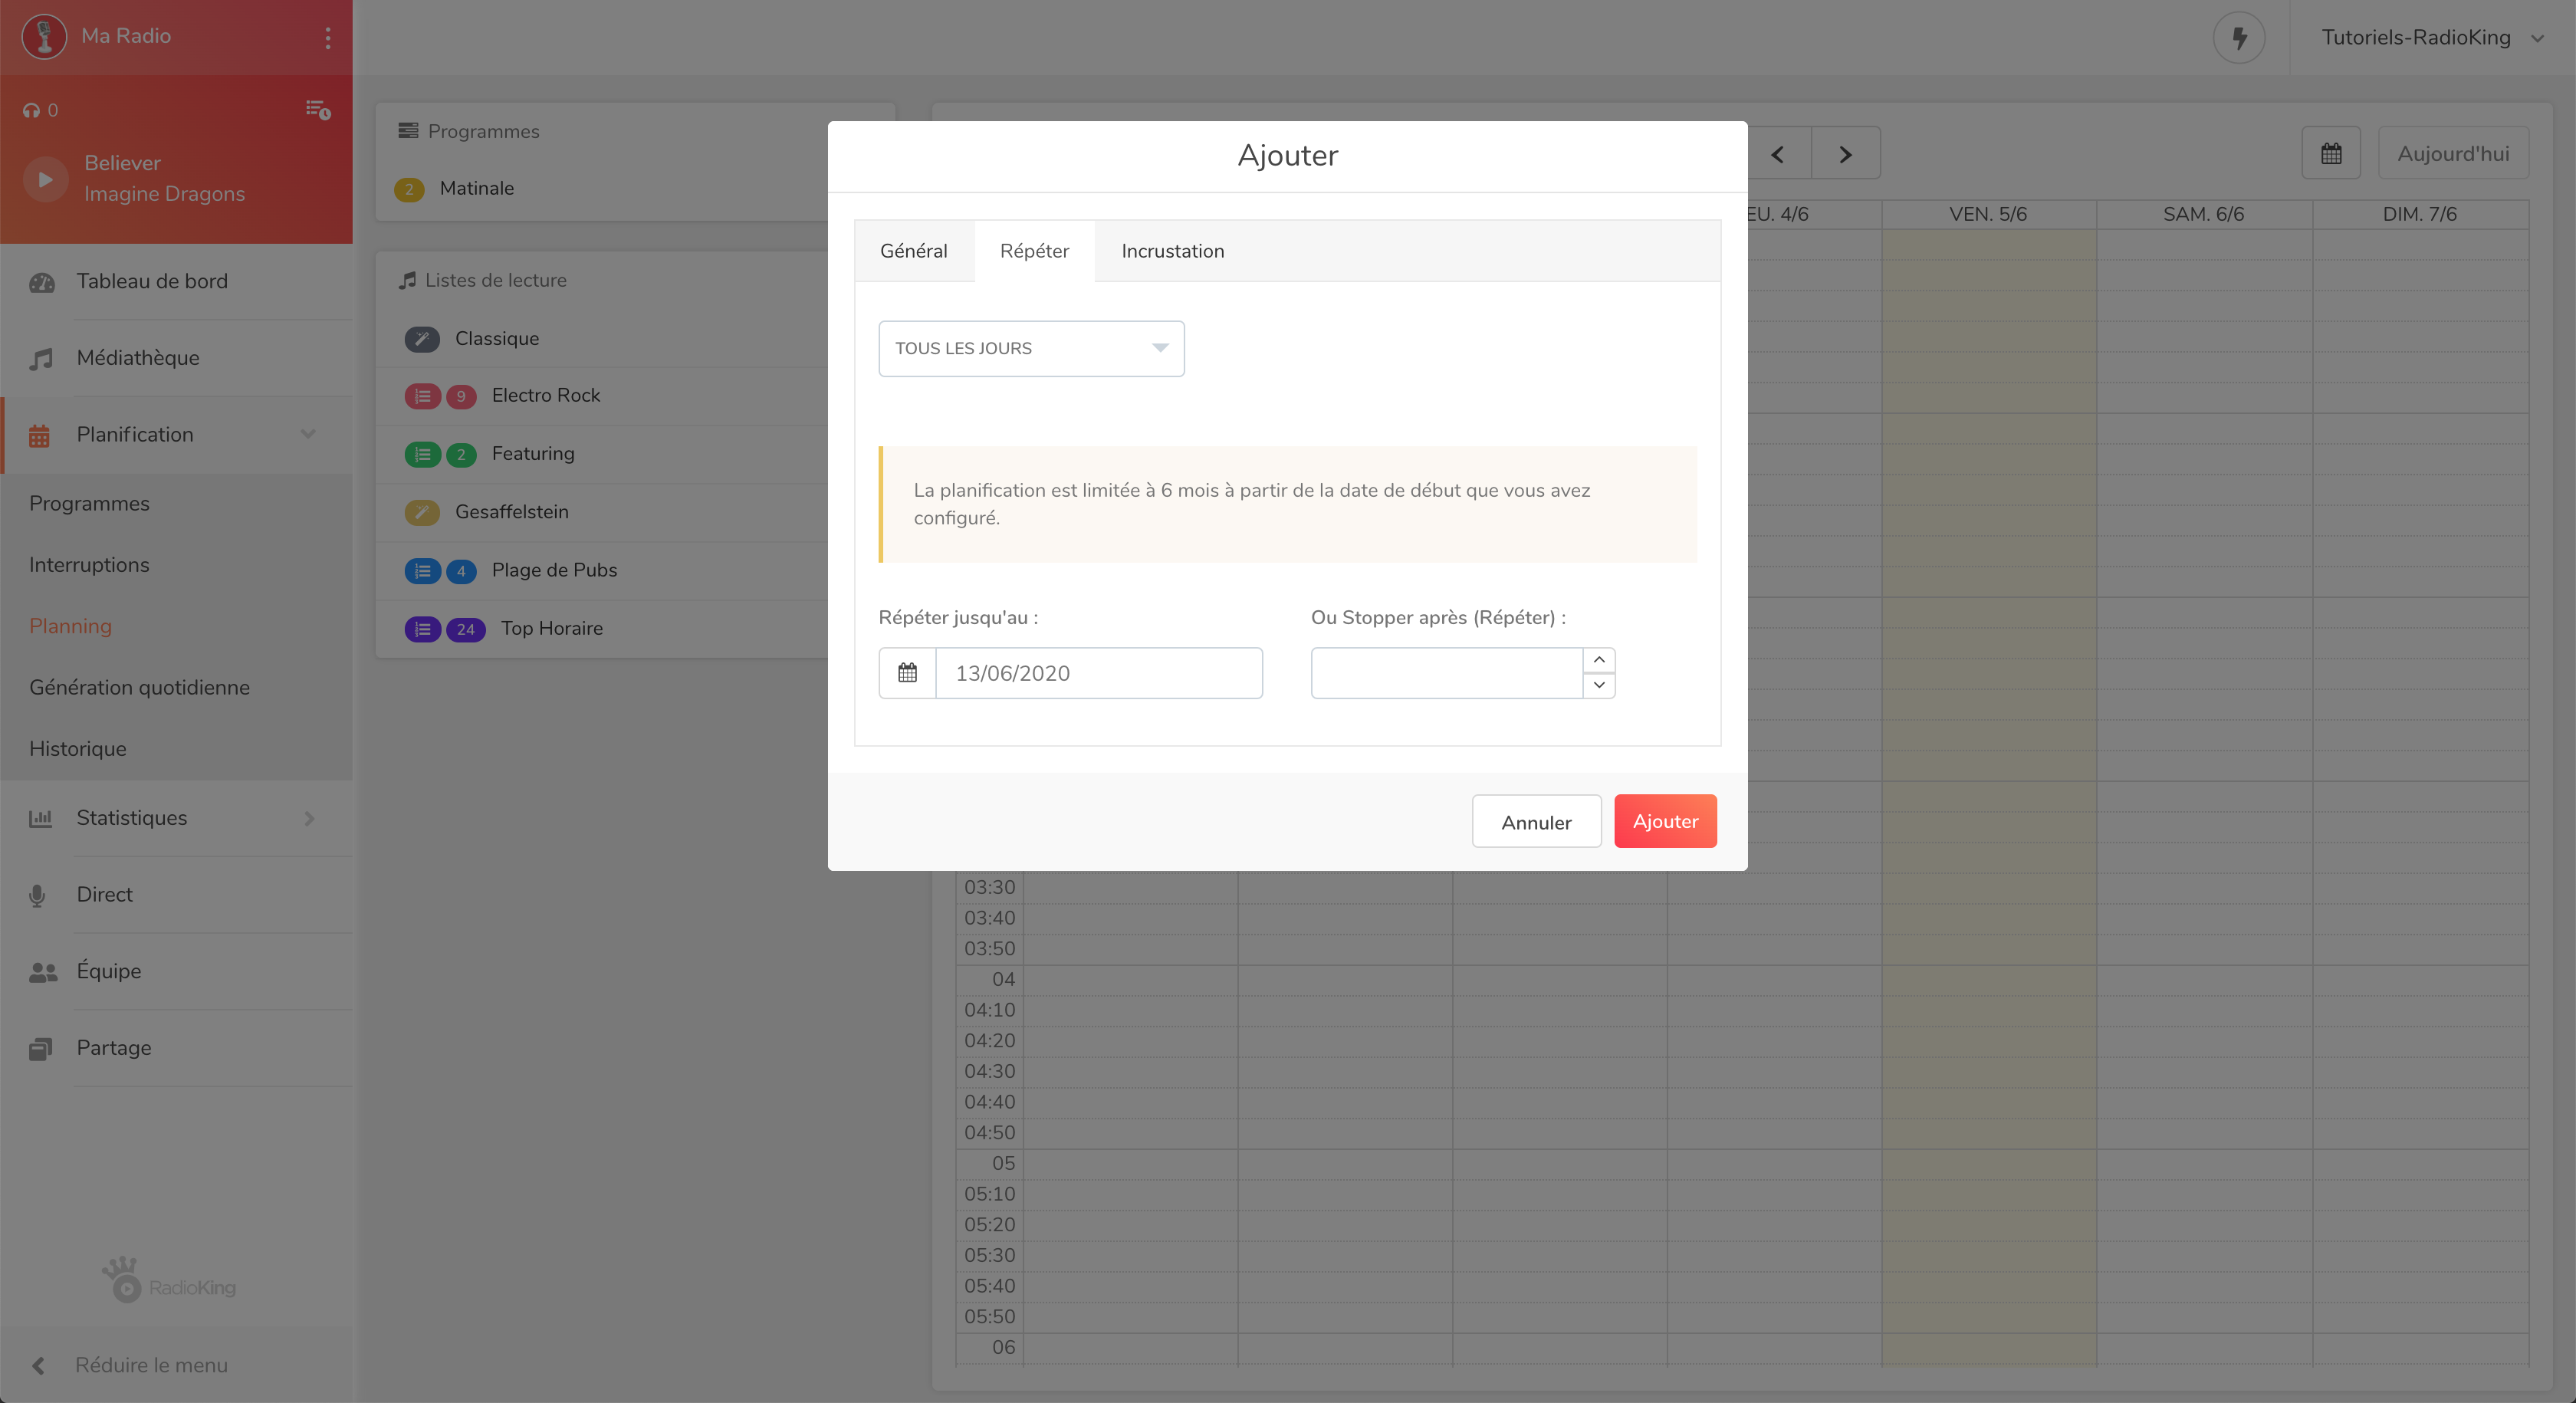Open the Tutoriels-RadioKing account dropdown
Viewport: 2576px width, 1403px height.
pyautogui.click(x=2431, y=38)
